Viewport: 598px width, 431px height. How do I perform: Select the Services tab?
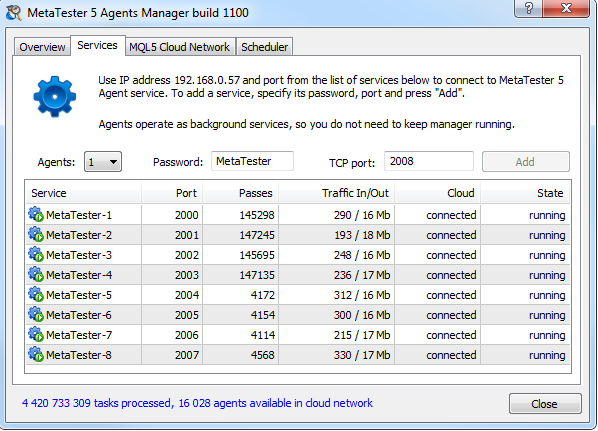(97, 45)
